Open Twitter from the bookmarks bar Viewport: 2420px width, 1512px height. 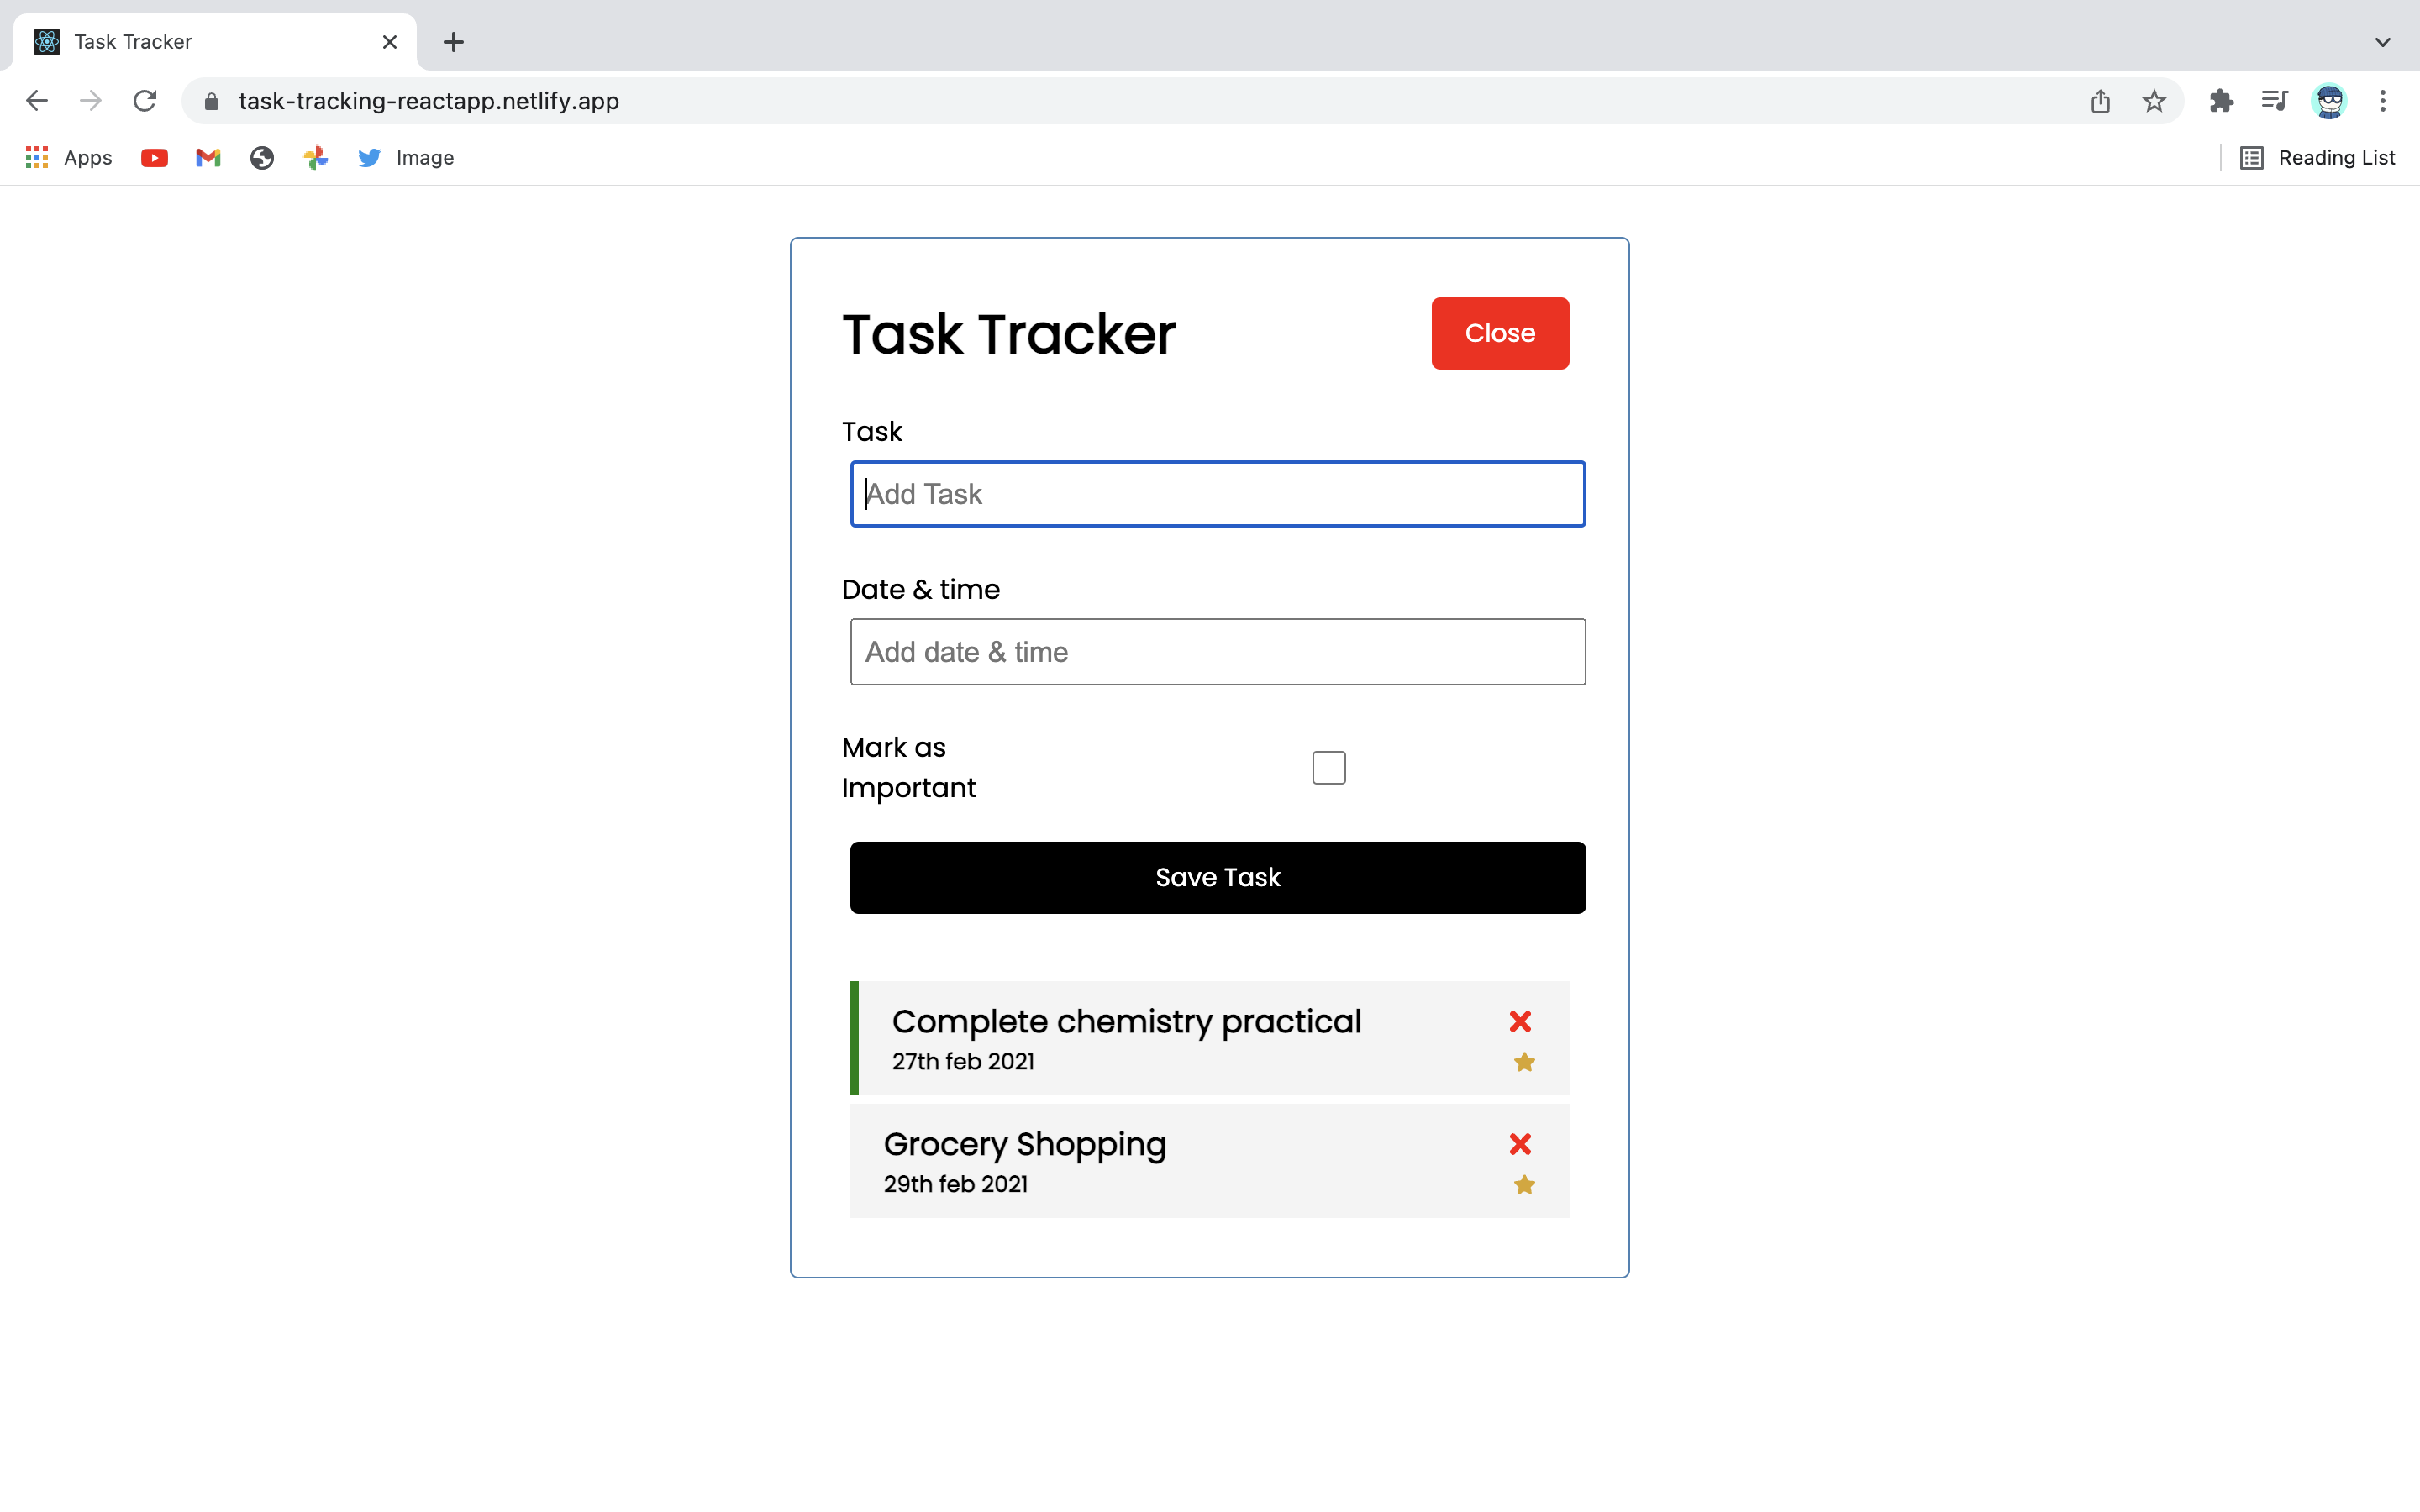click(x=368, y=157)
